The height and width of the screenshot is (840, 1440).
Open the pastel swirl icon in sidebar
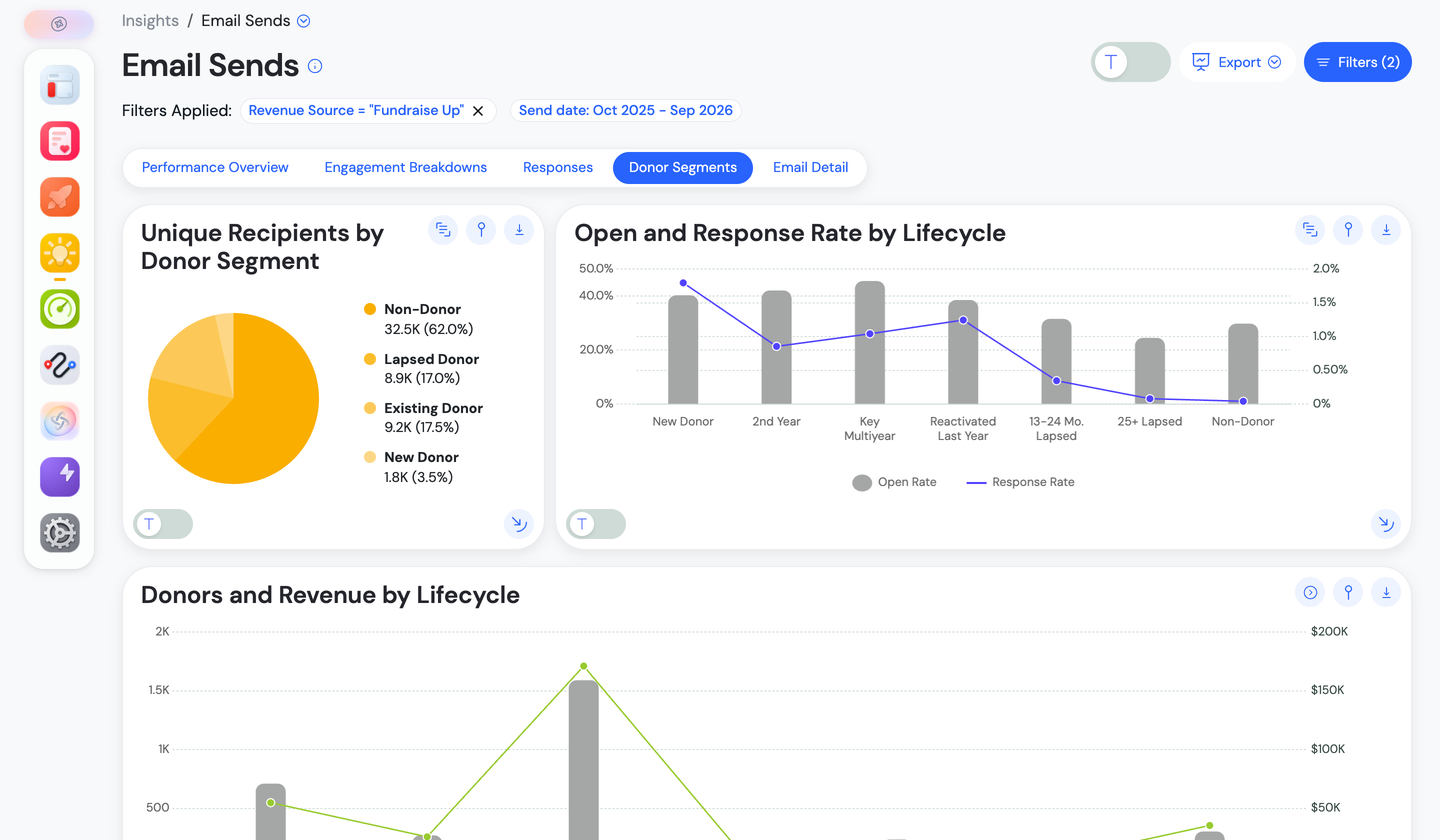click(59, 421)
